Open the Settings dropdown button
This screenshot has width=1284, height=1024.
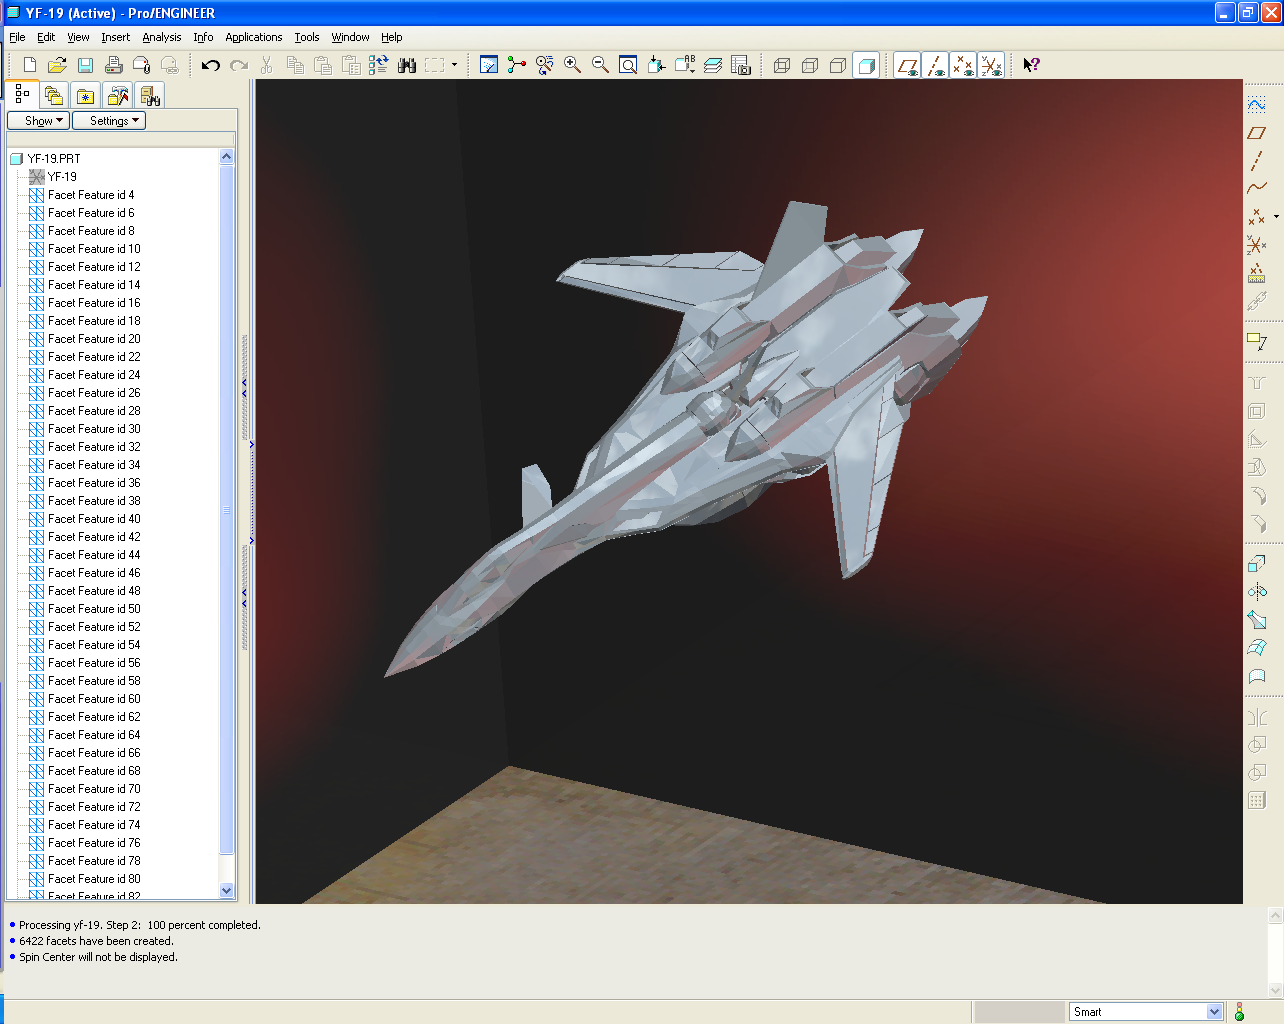(x=109, y=120)
